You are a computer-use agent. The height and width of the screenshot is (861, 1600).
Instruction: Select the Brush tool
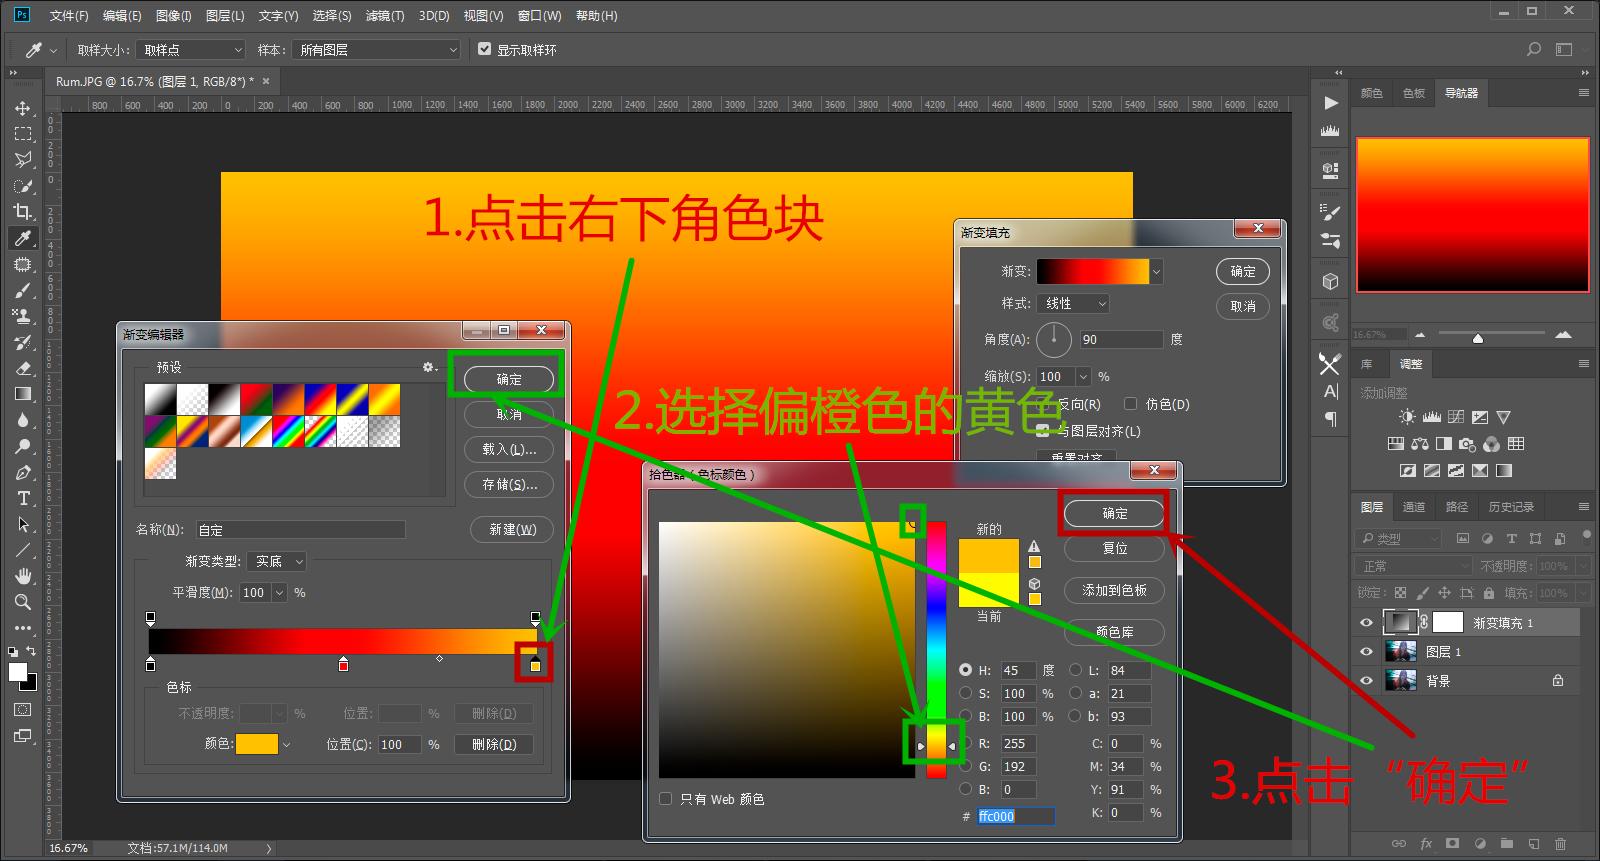[23, 290]
